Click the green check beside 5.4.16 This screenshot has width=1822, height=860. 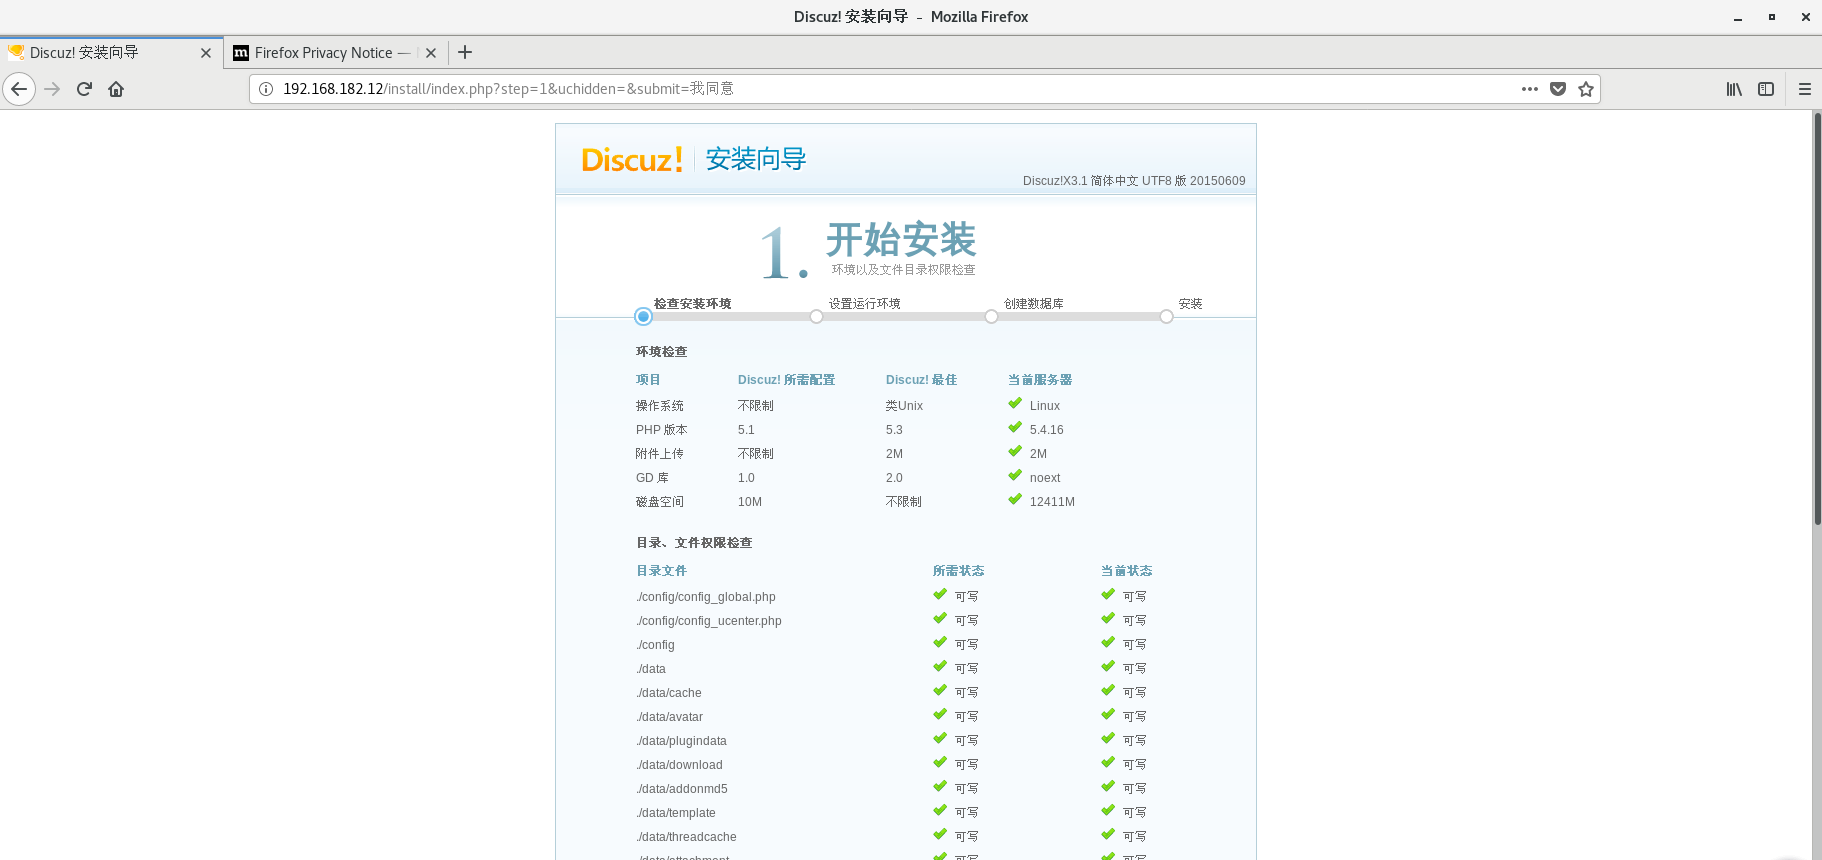pyautogui.click(x=1015, y=428)
